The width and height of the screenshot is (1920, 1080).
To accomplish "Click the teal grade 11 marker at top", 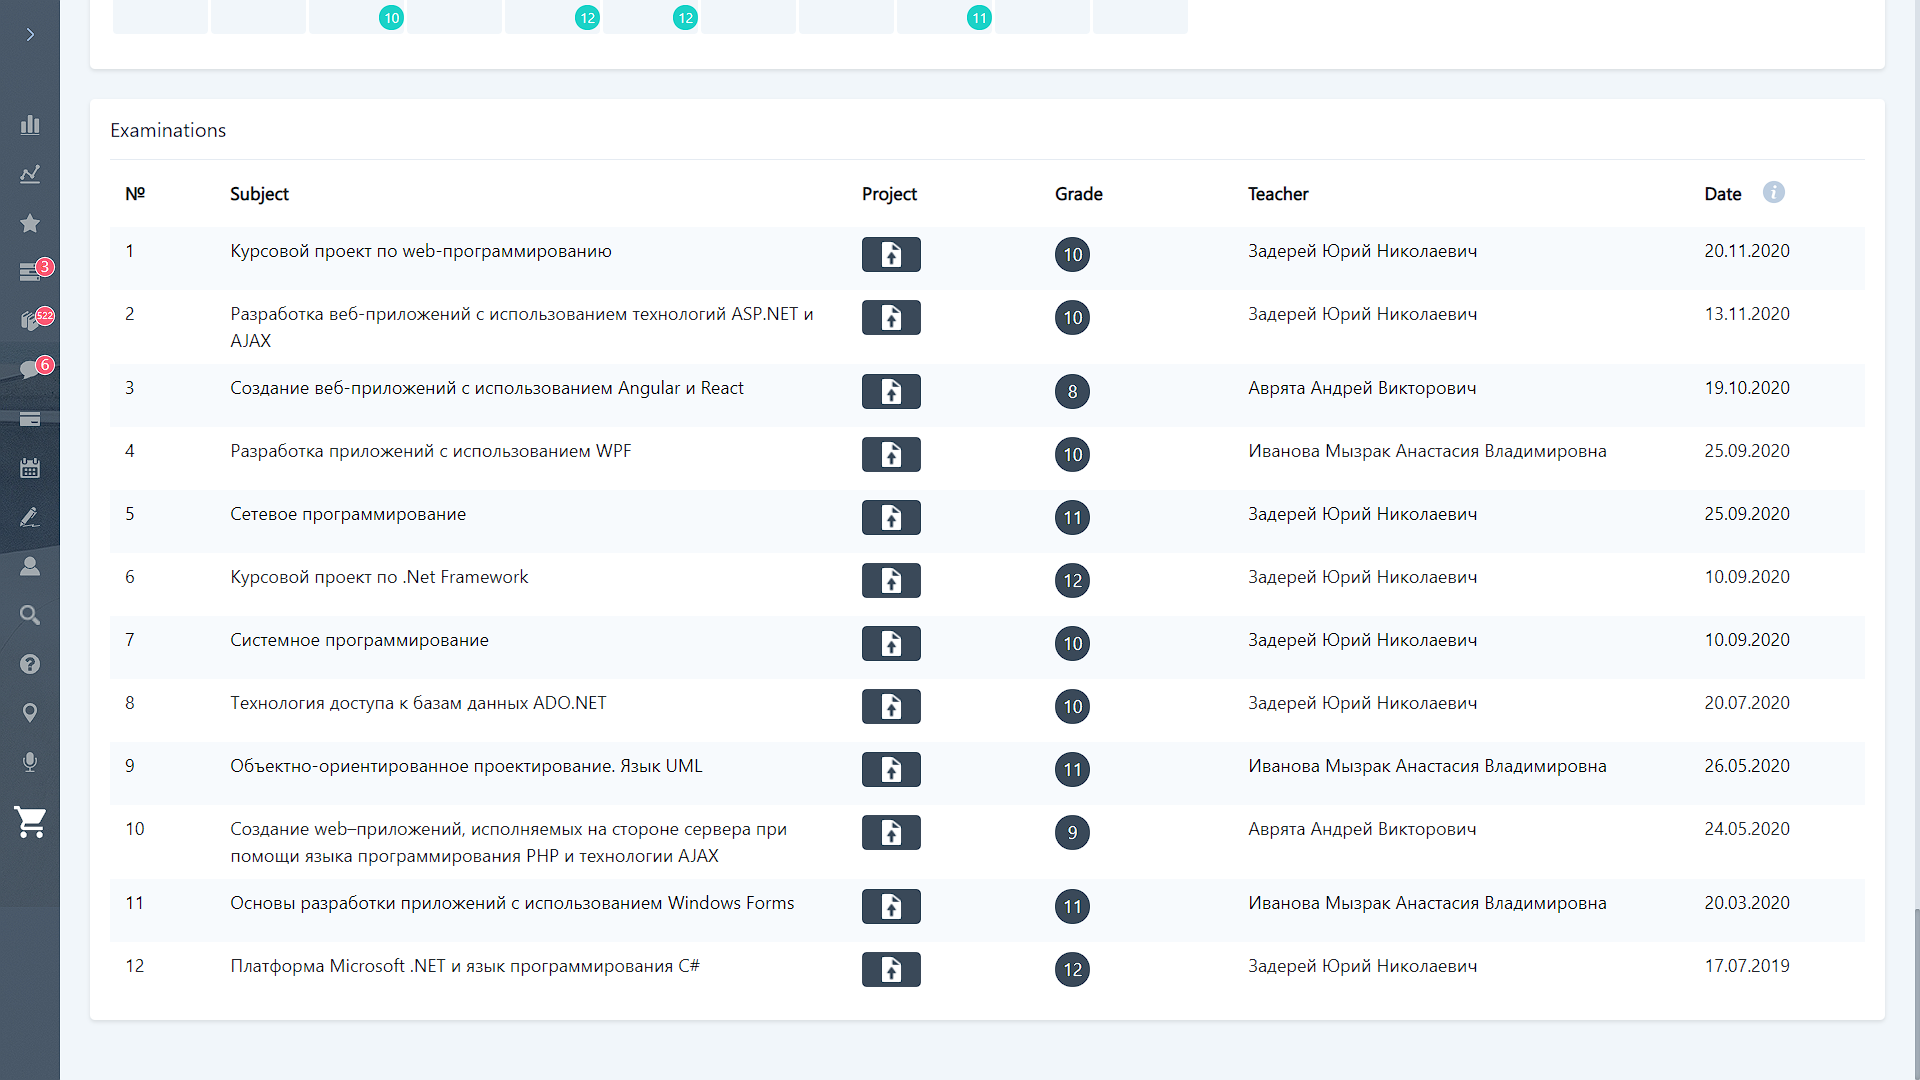I will point(978,17).
